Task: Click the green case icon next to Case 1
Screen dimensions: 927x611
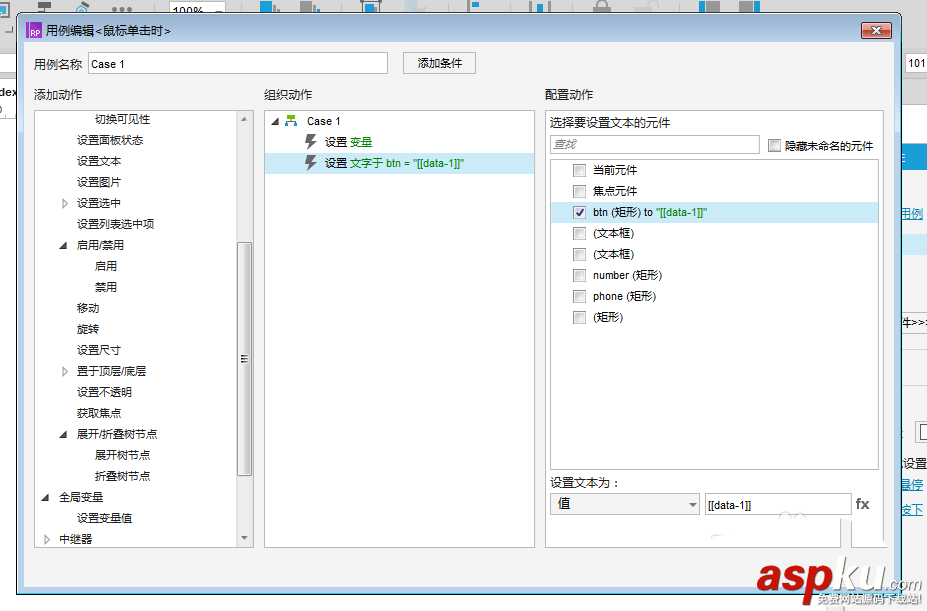Action: [x=292, y=119]
